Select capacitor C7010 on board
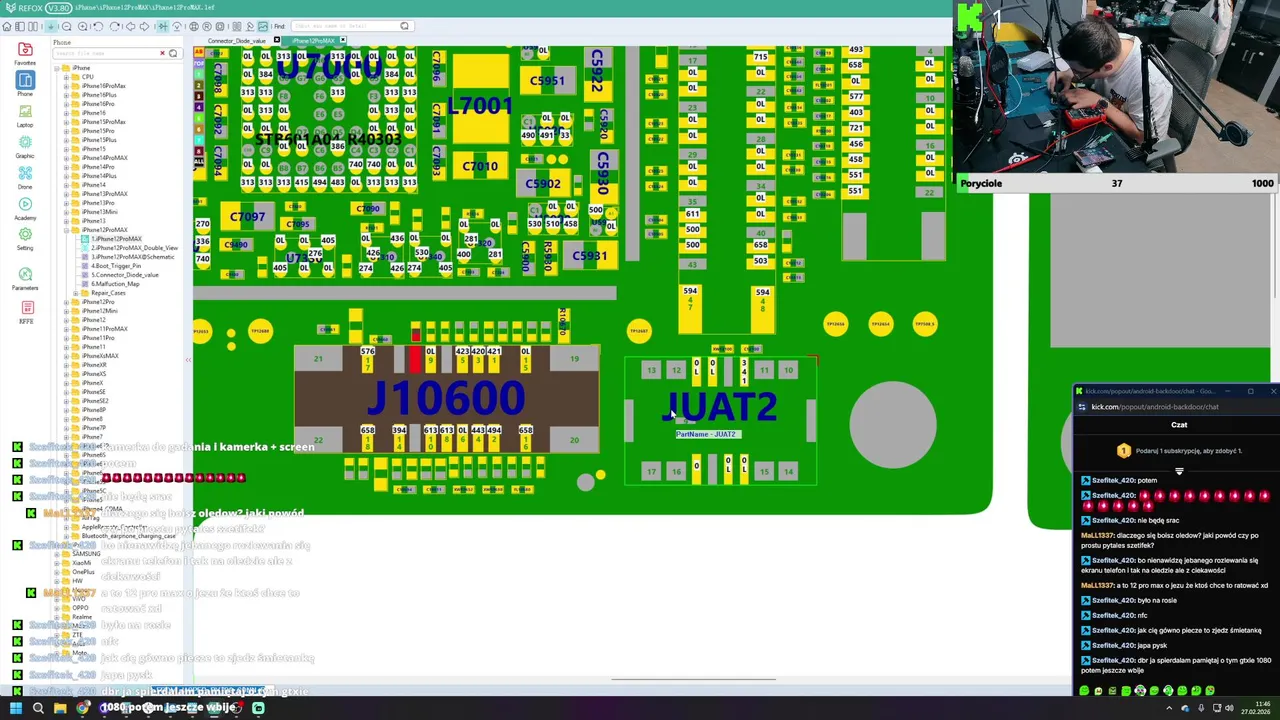 480,166
